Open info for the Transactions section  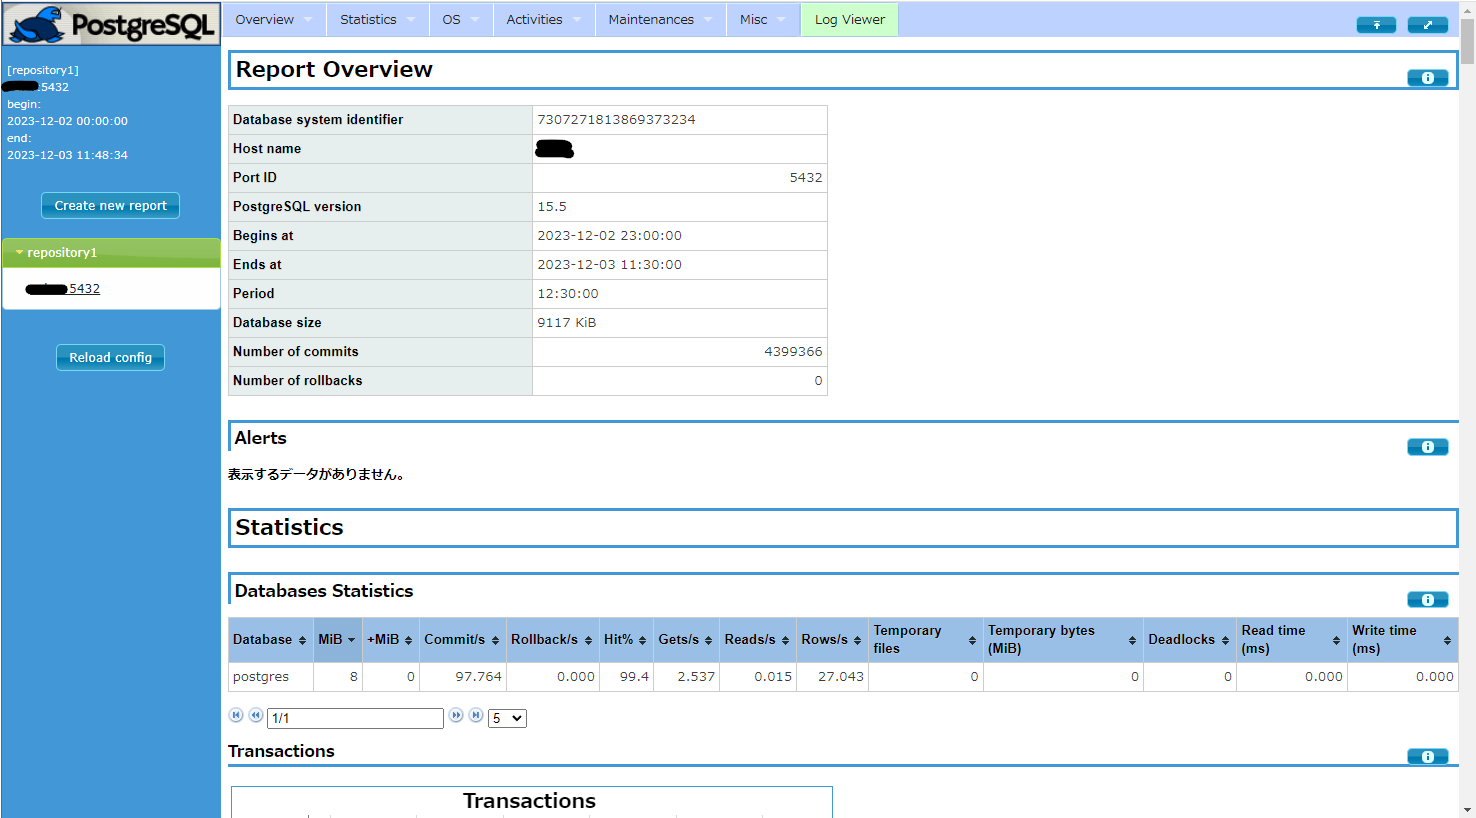coord(1427,757)
